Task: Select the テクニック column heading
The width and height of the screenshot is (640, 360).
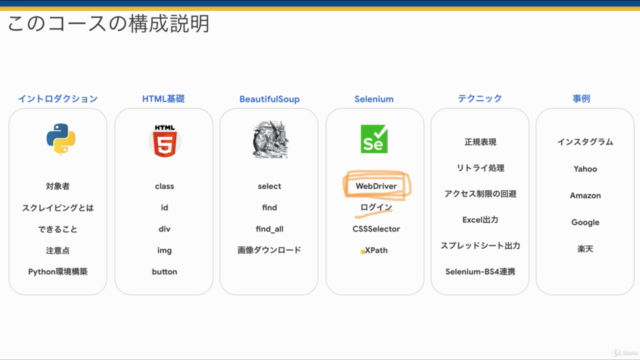Action: point(480,99)
